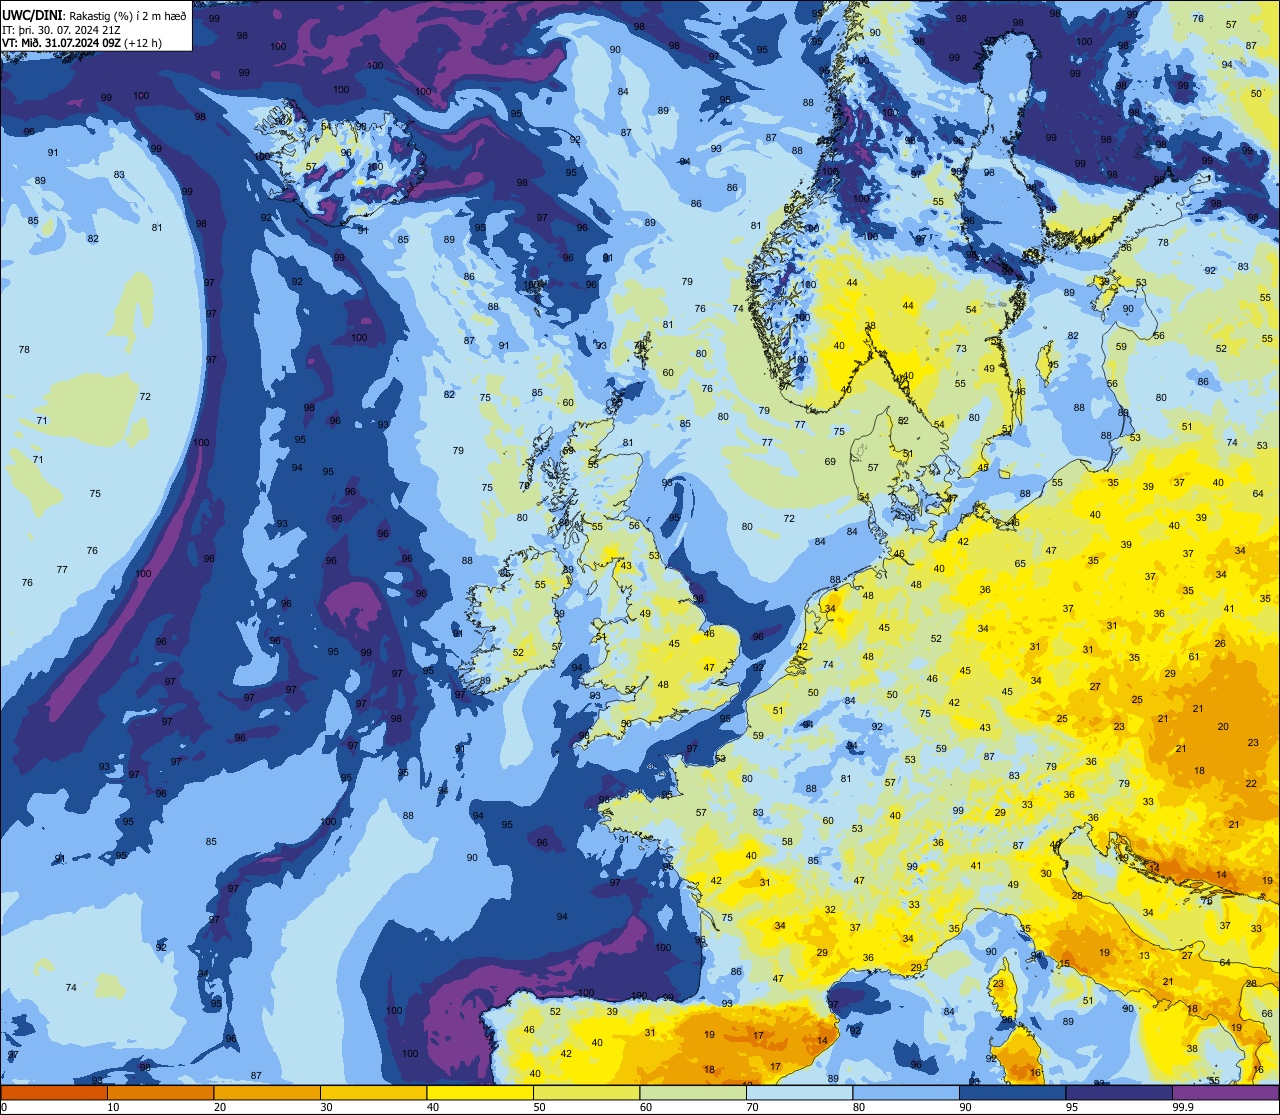Click the humidity value 61 on the map
The image size is (1280, 1115).
[x=1194, y=657]
